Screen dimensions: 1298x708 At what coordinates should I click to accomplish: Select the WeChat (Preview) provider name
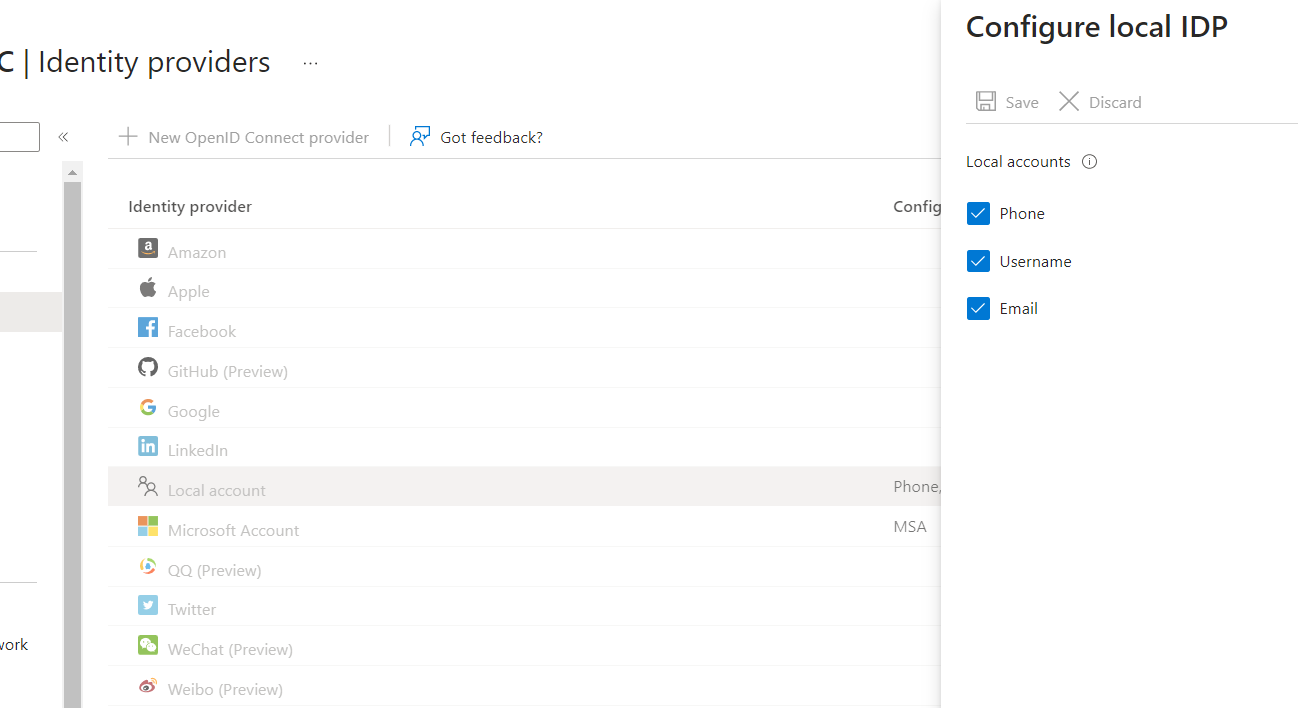(230, 649)
